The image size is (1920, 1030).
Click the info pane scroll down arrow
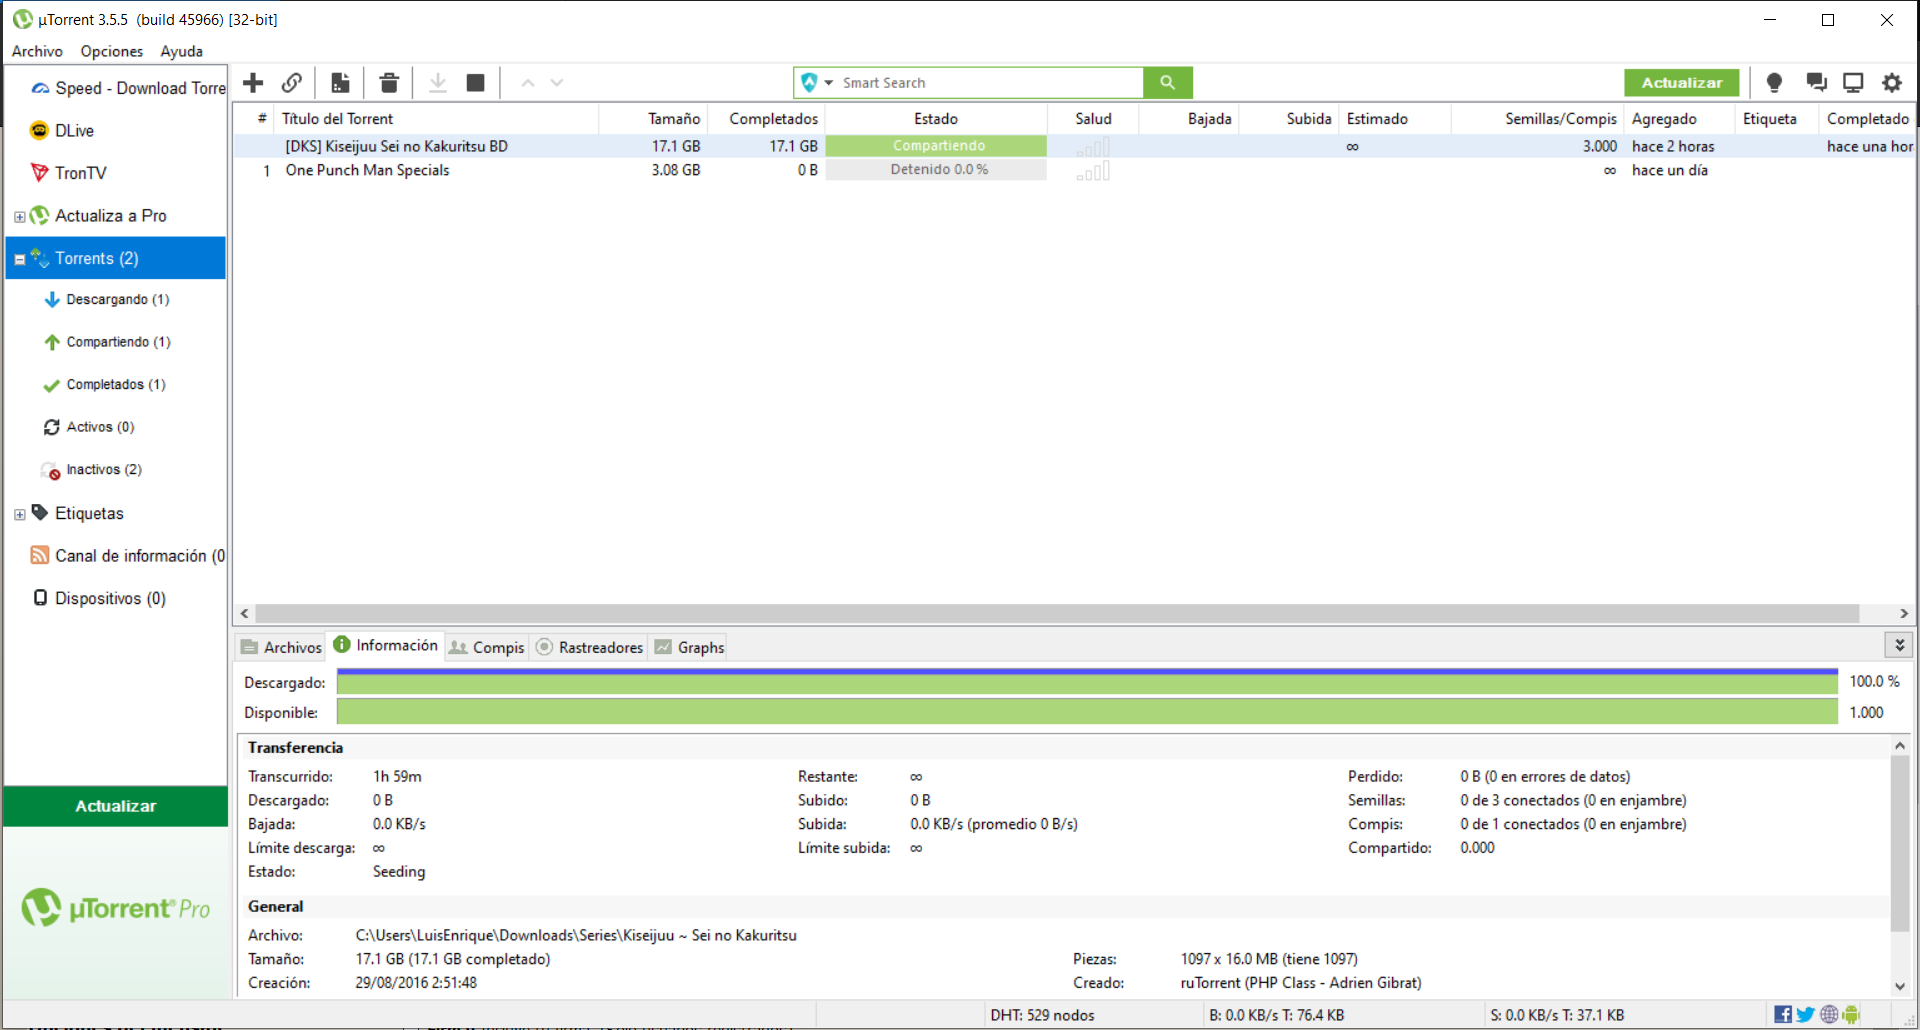pyautogui.click(x=1900, y=986)
